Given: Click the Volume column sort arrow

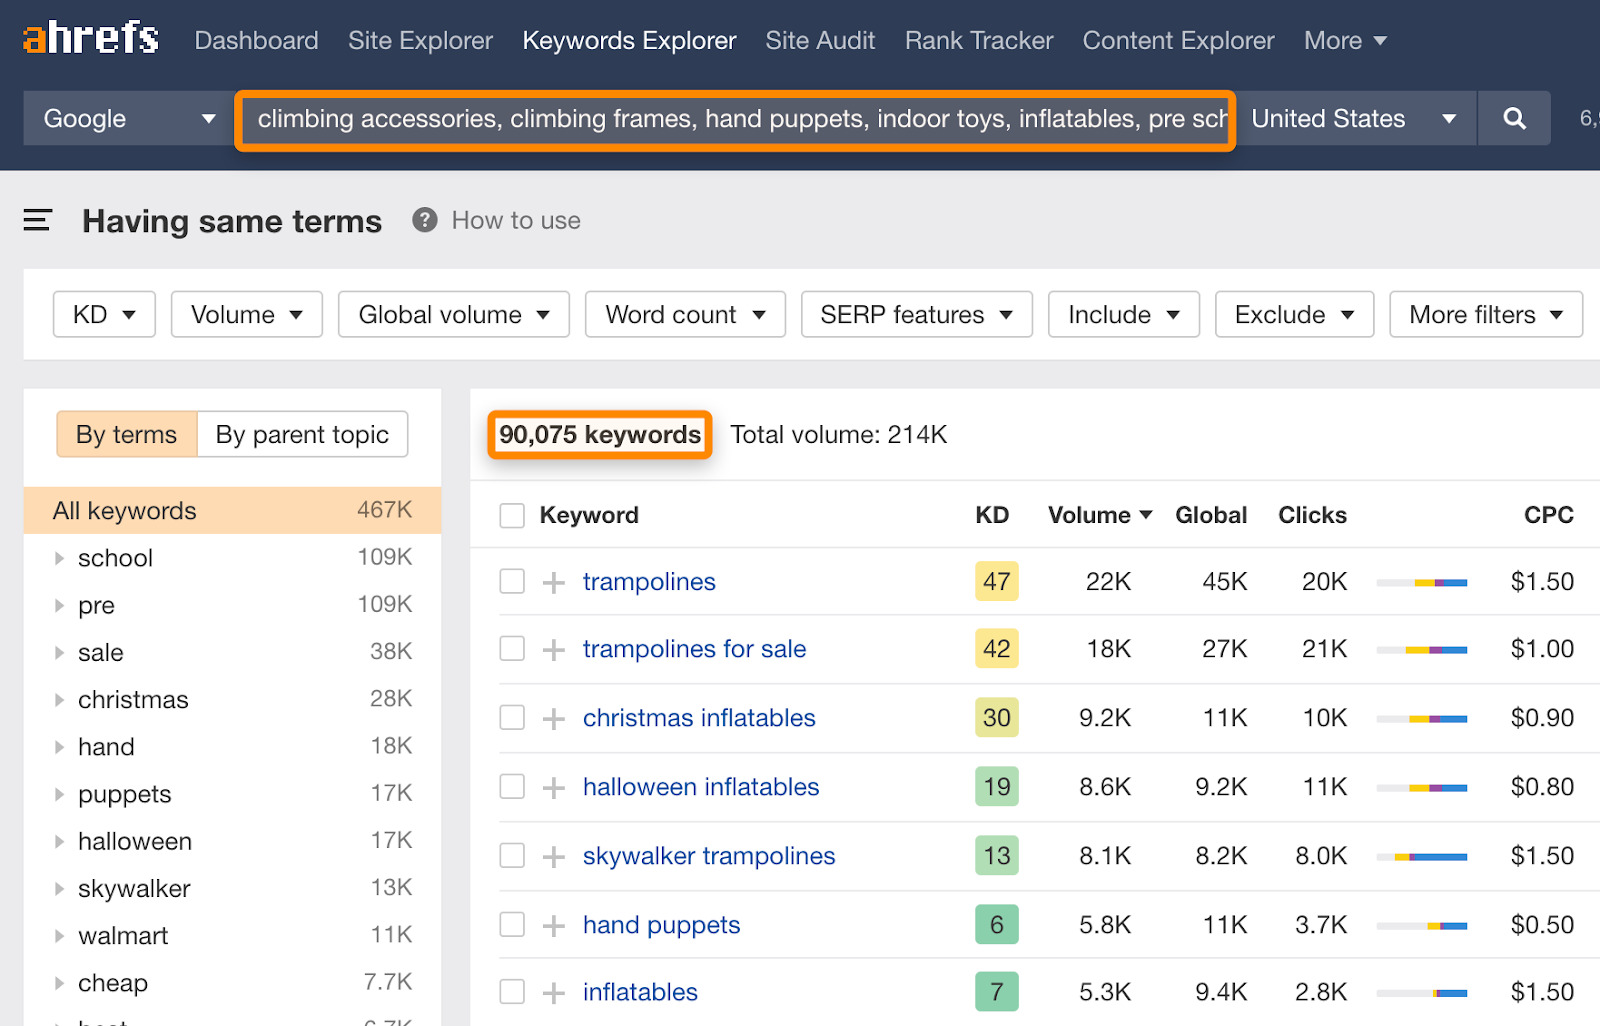Looking at the screenshot, I should [x=1146, y=515].
